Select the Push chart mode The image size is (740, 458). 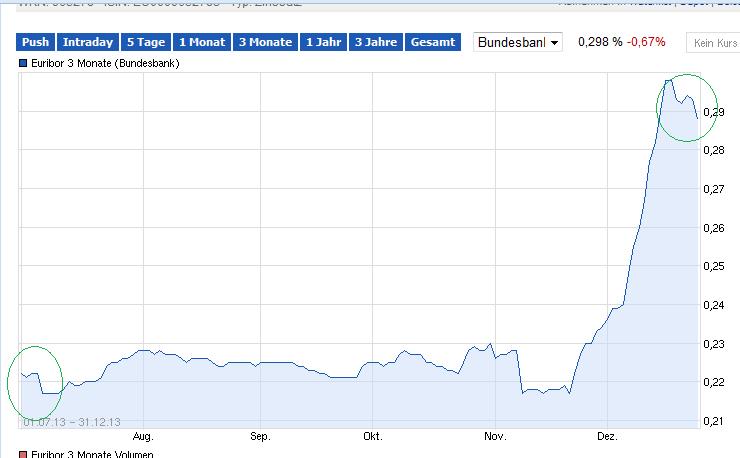coord(35,42)
